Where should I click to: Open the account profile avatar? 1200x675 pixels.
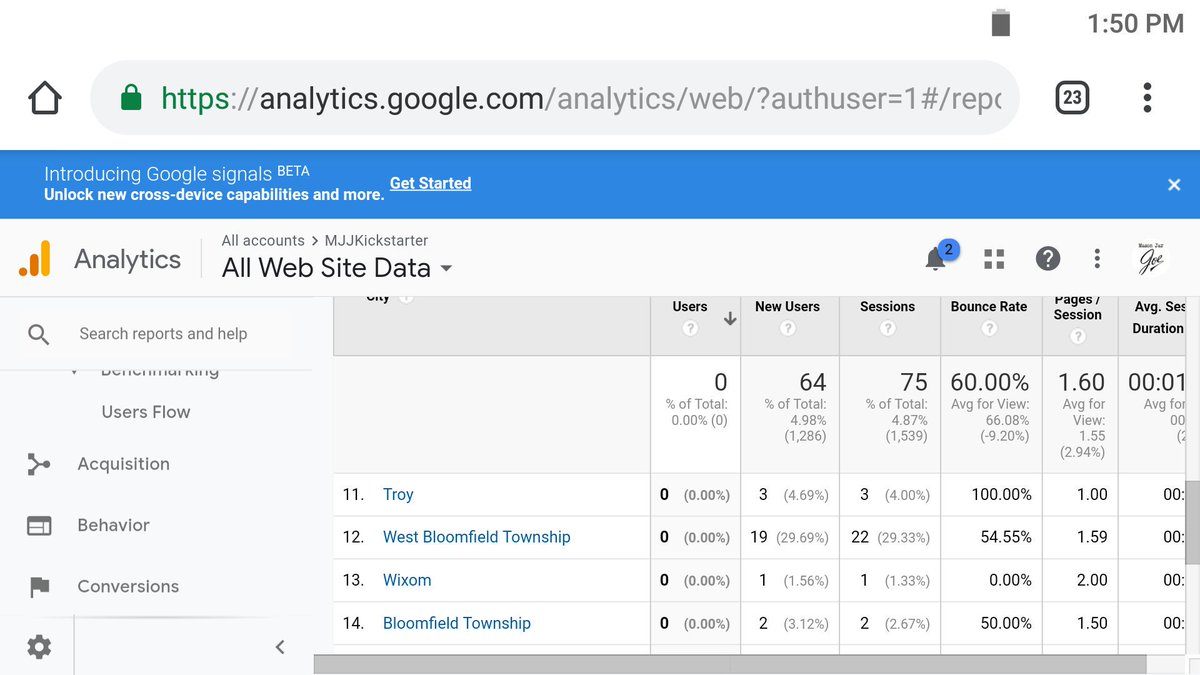[1152, 258]
